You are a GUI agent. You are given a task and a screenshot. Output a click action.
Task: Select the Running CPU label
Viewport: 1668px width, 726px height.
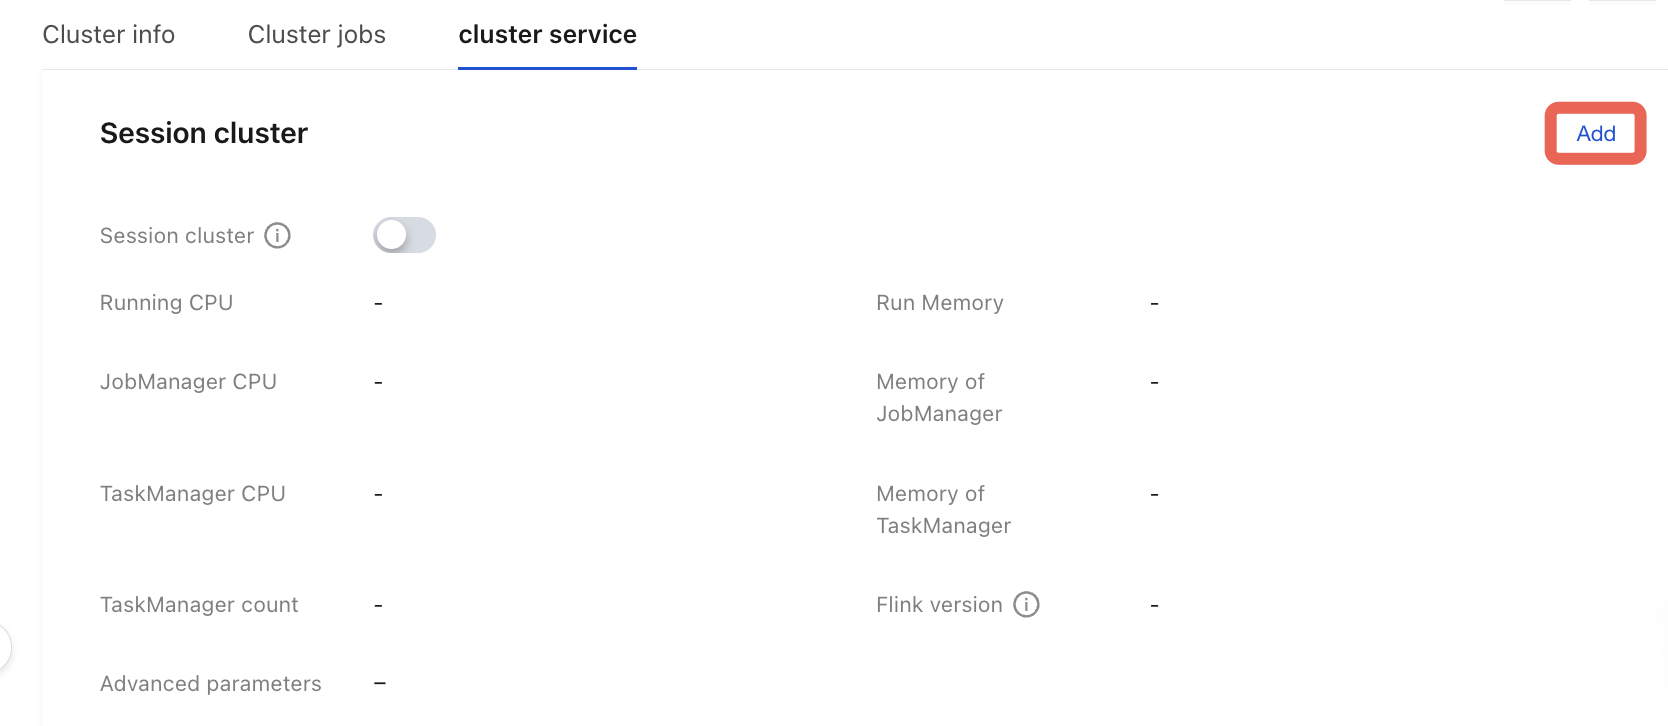(166, 303)
